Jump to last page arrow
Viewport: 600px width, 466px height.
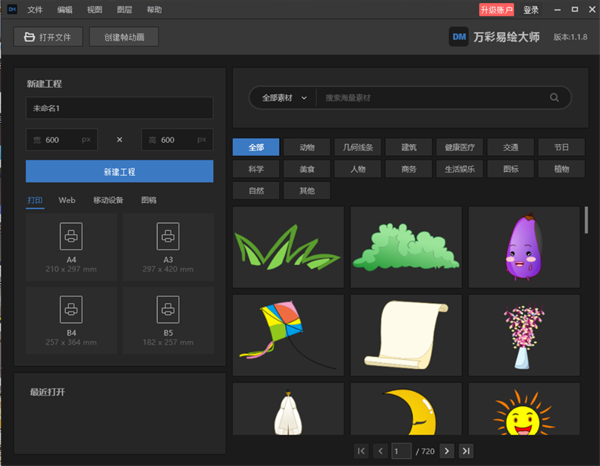tap(466, 452)
